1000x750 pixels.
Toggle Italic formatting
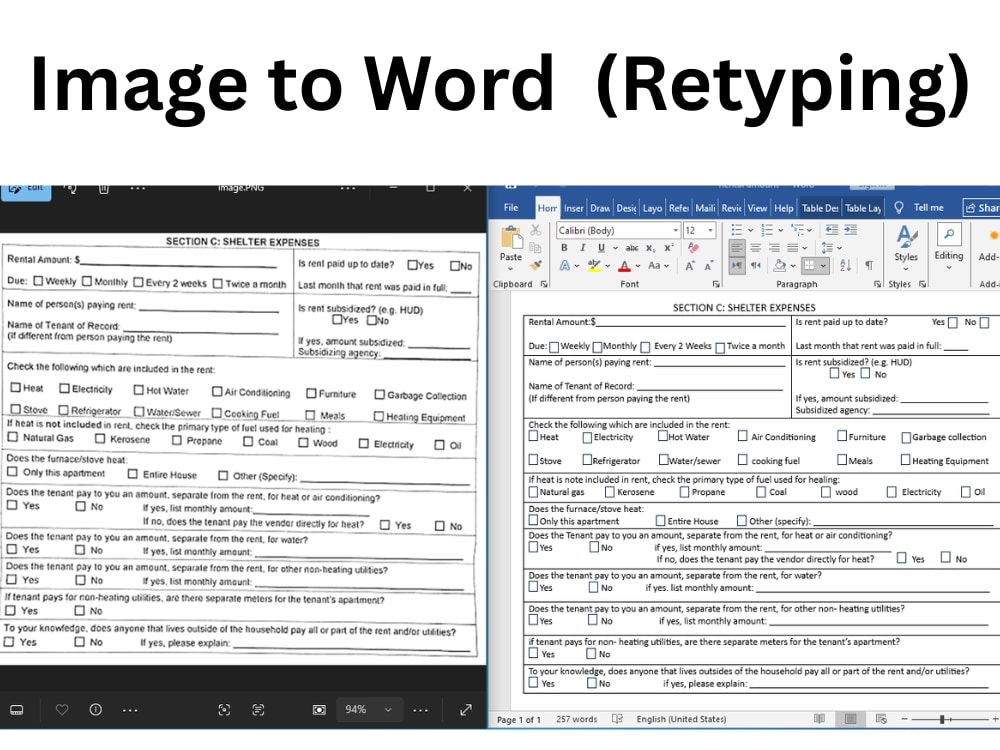pos(582,247)
